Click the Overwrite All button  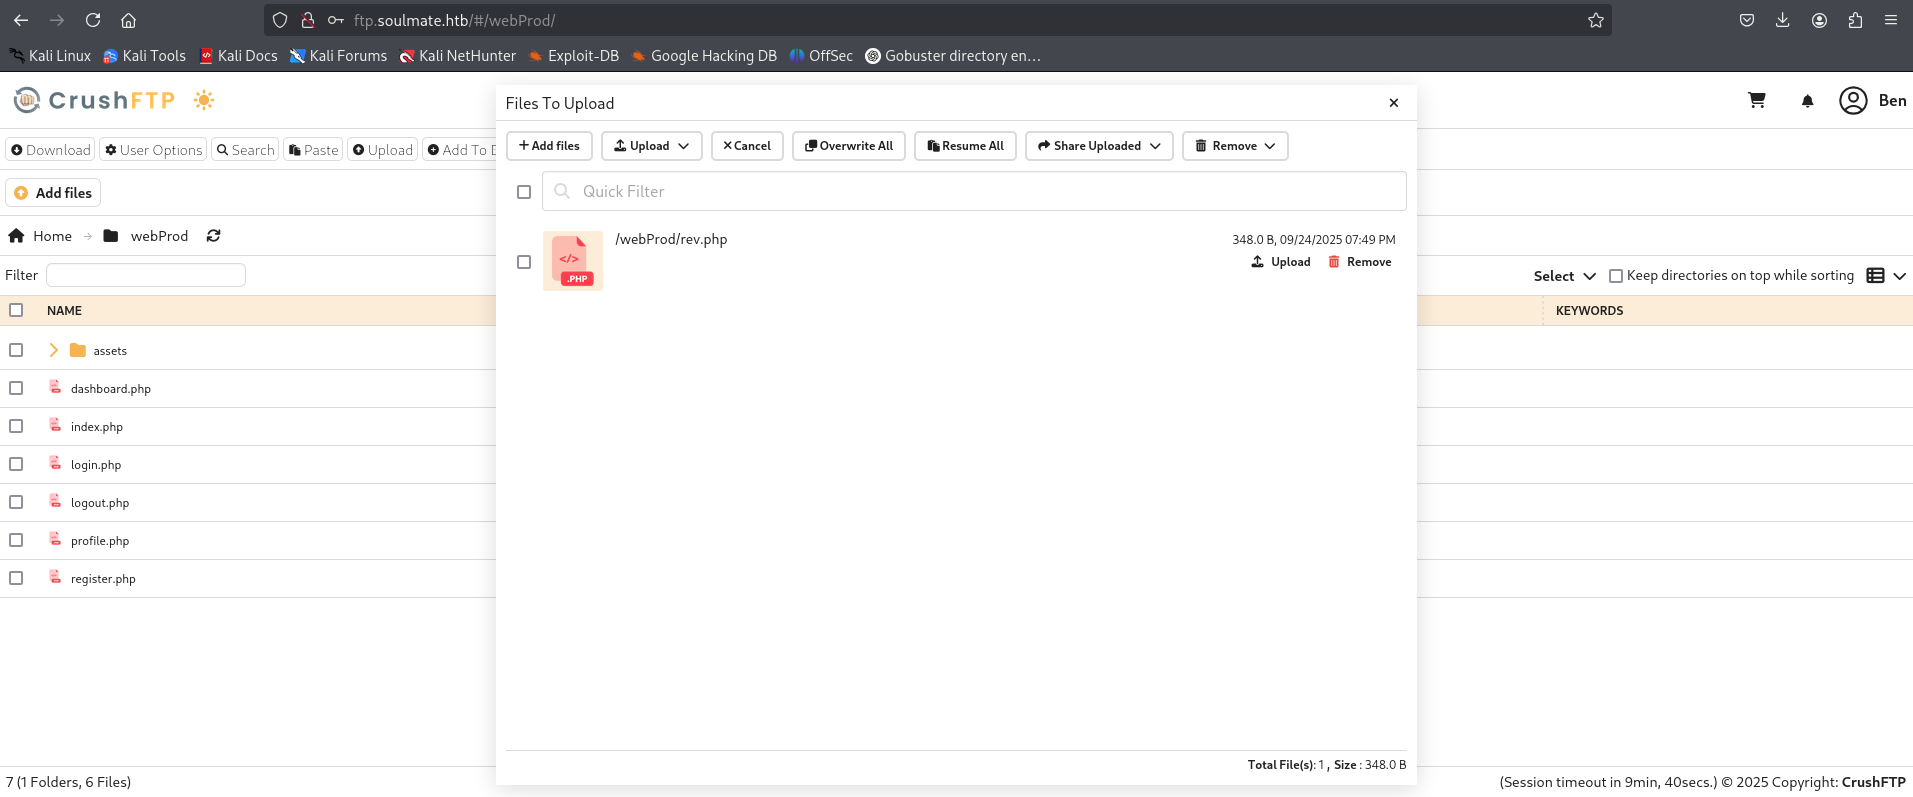pos(848,146)
